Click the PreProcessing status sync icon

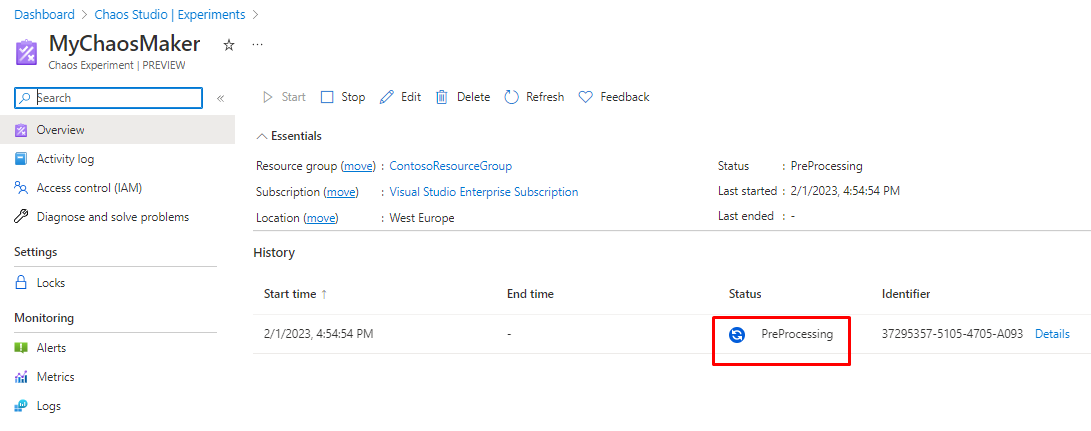tap(737, 335)
